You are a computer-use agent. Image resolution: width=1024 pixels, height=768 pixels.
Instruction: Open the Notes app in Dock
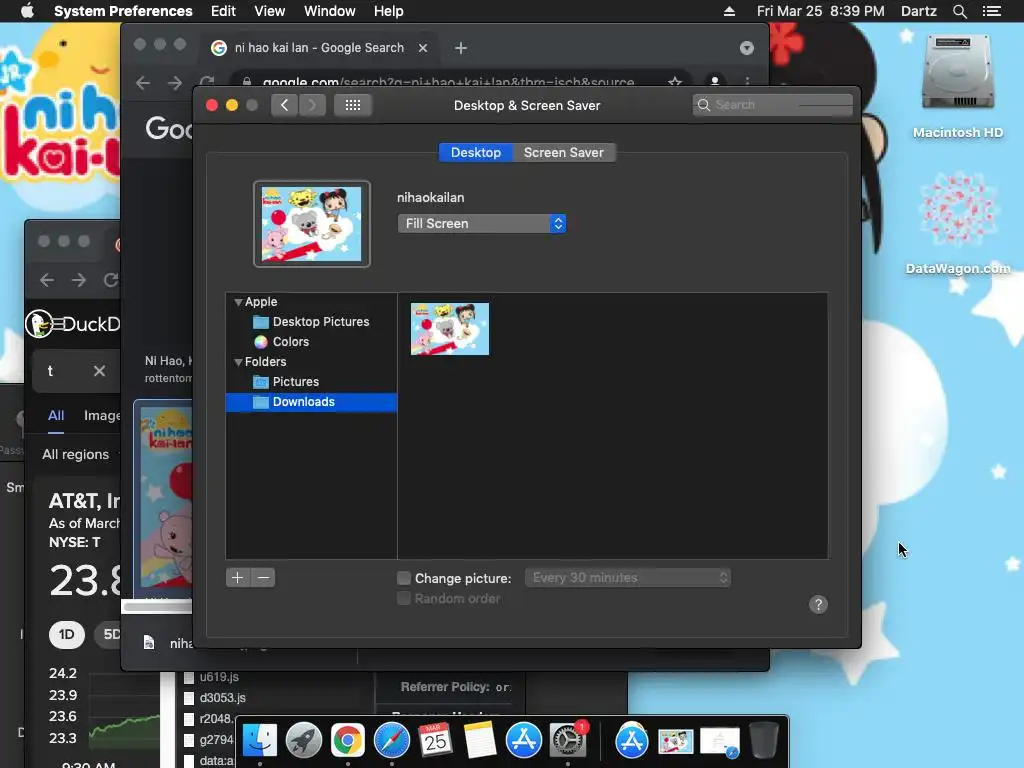pos(480,741)
